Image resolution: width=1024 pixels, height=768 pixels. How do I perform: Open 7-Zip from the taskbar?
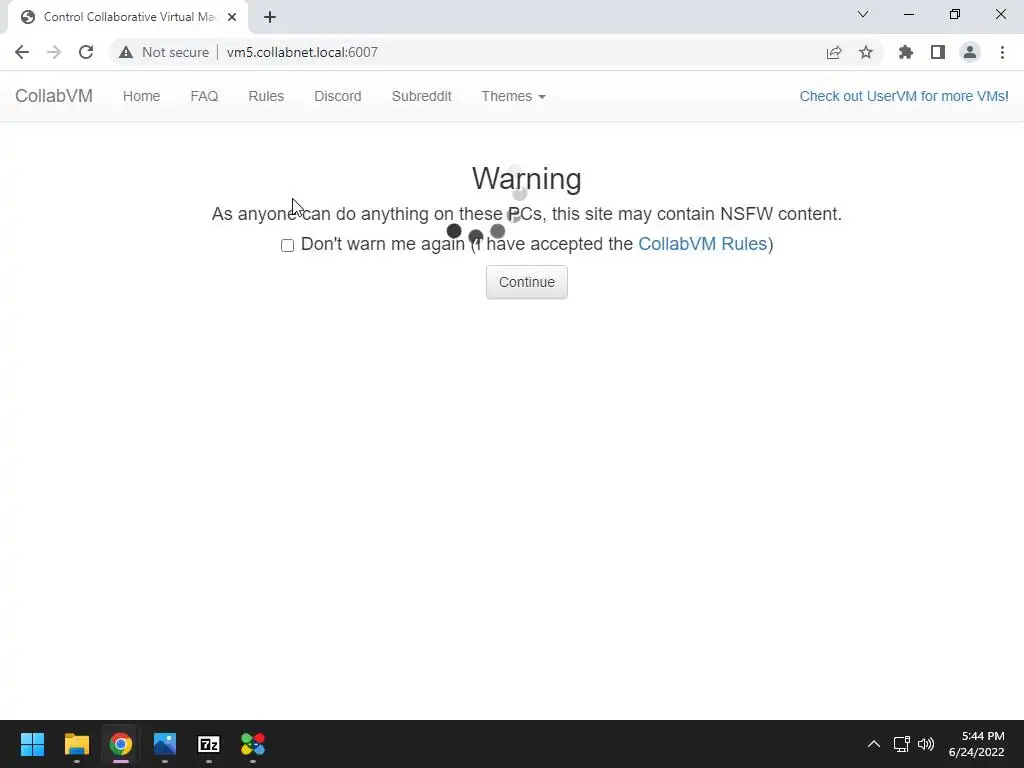tap(209, 744)
